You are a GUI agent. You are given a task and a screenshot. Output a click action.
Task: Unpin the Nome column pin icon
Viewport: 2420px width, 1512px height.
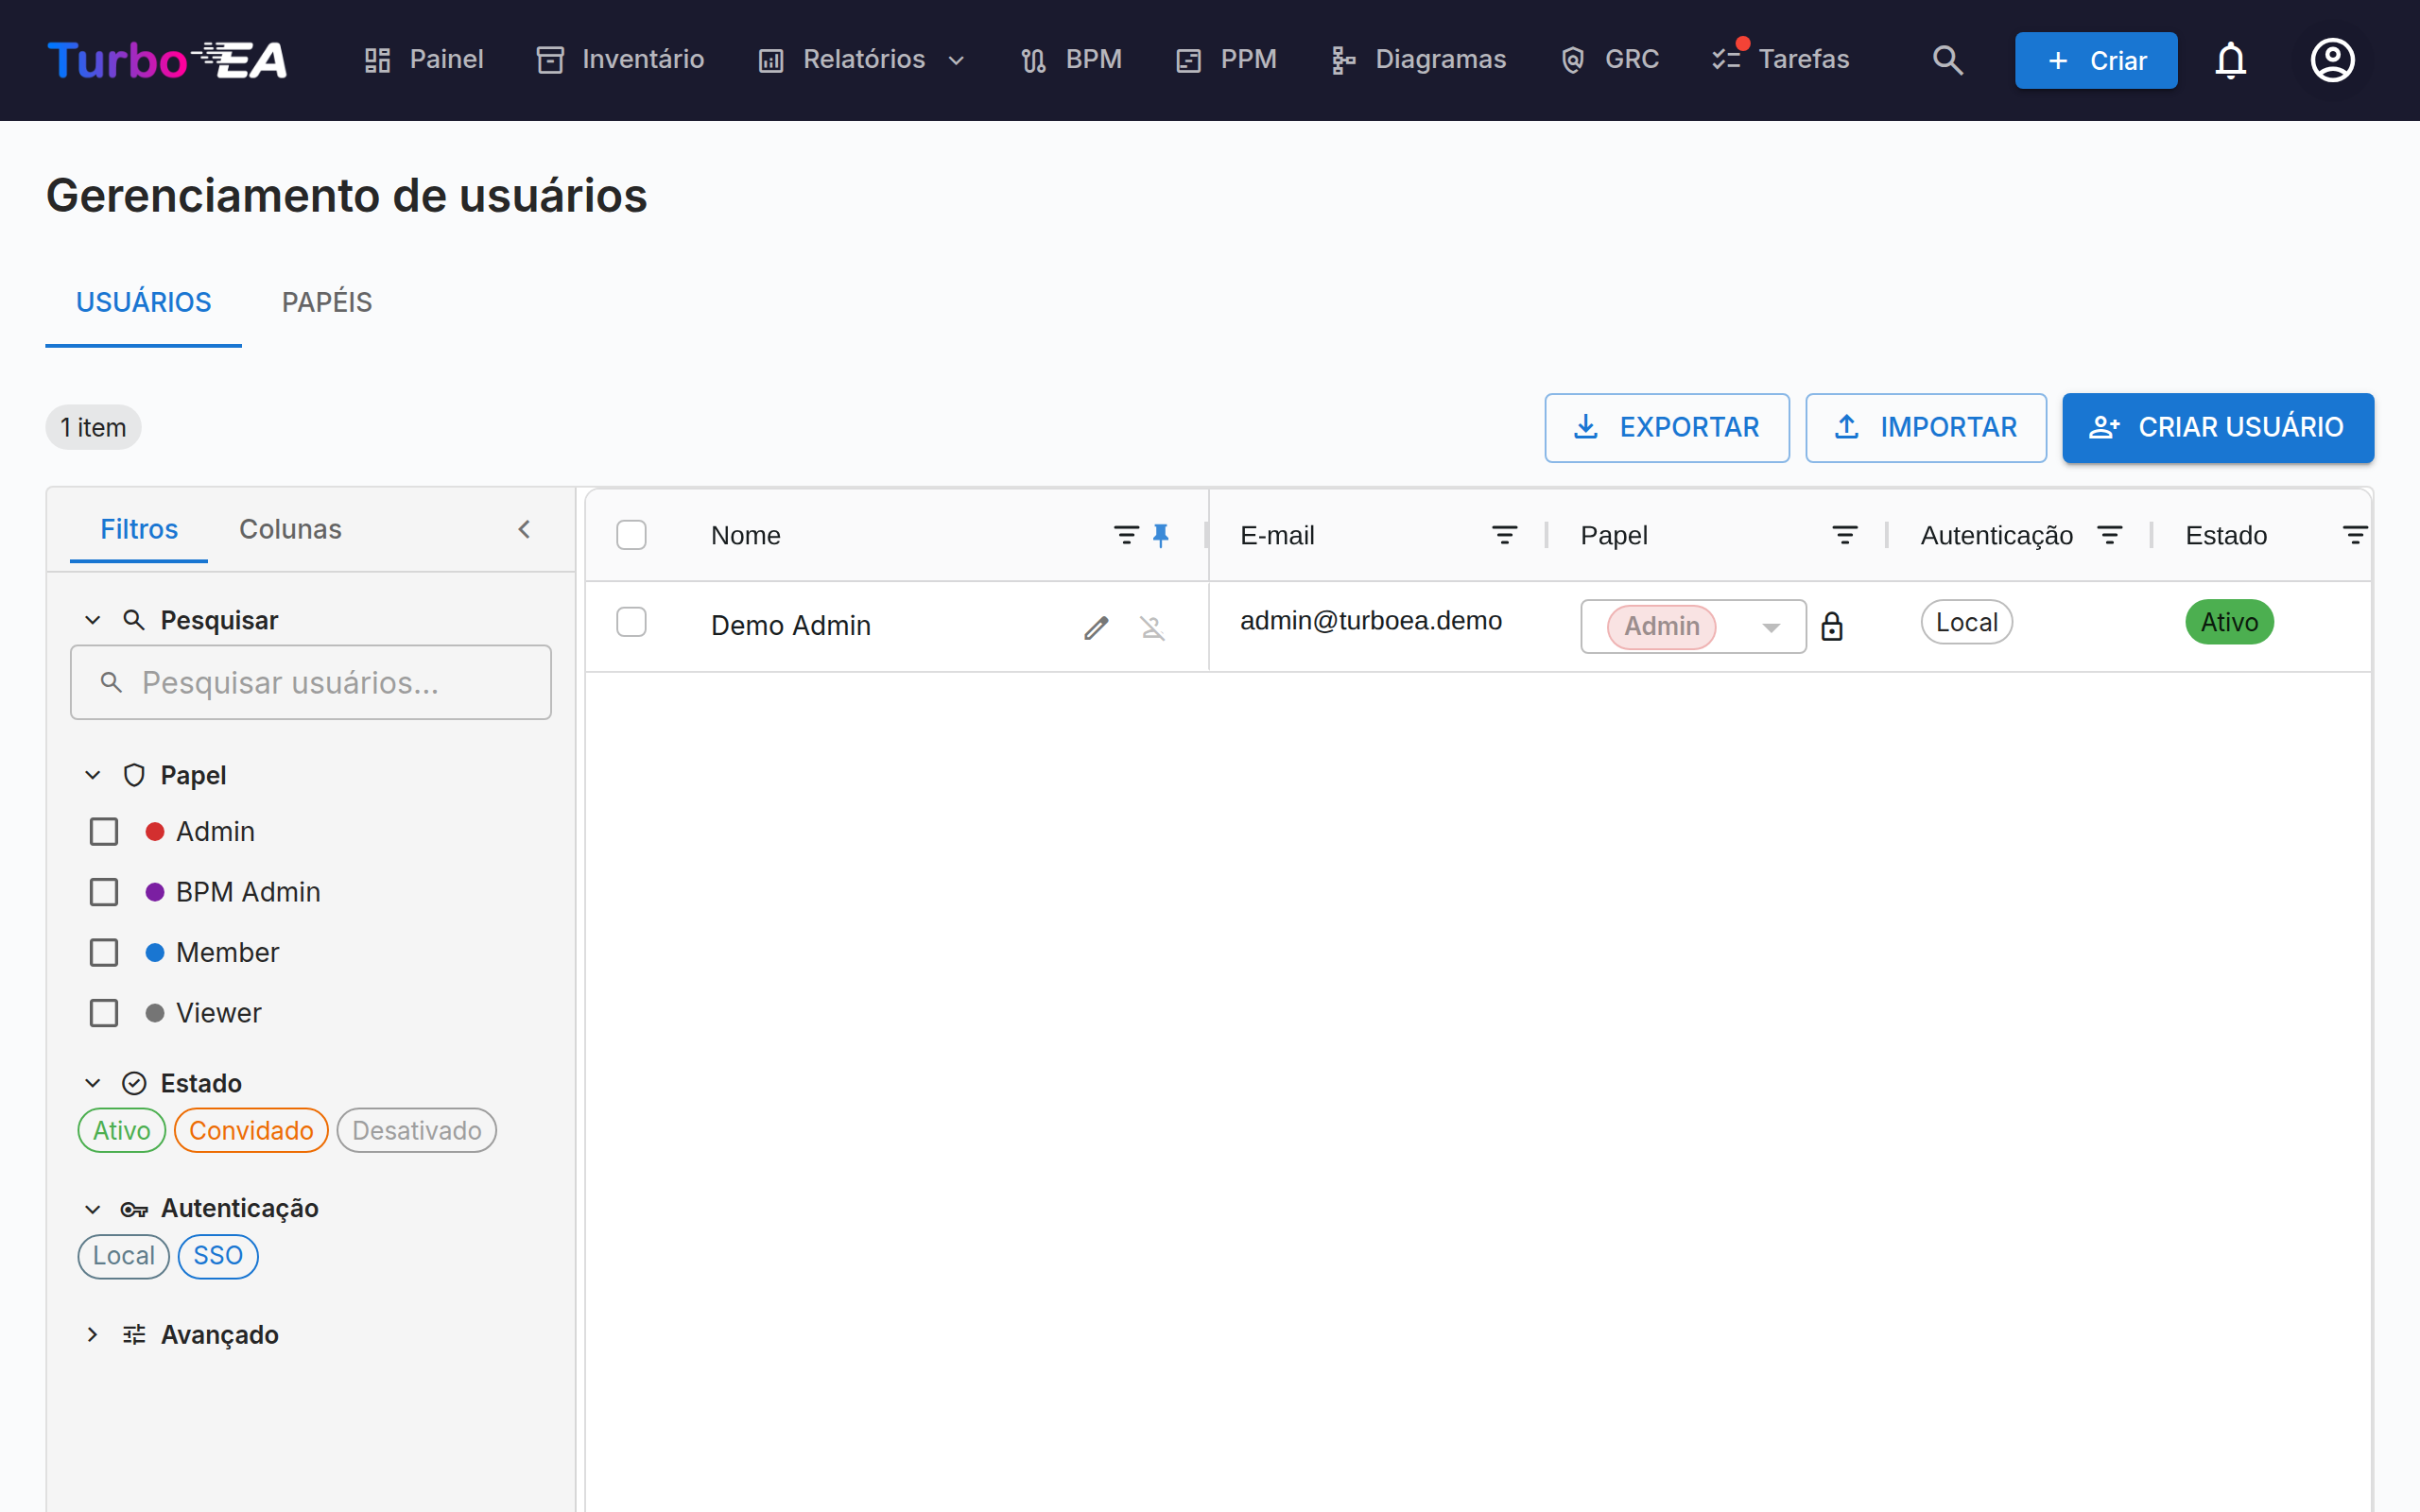point(1161,535)
